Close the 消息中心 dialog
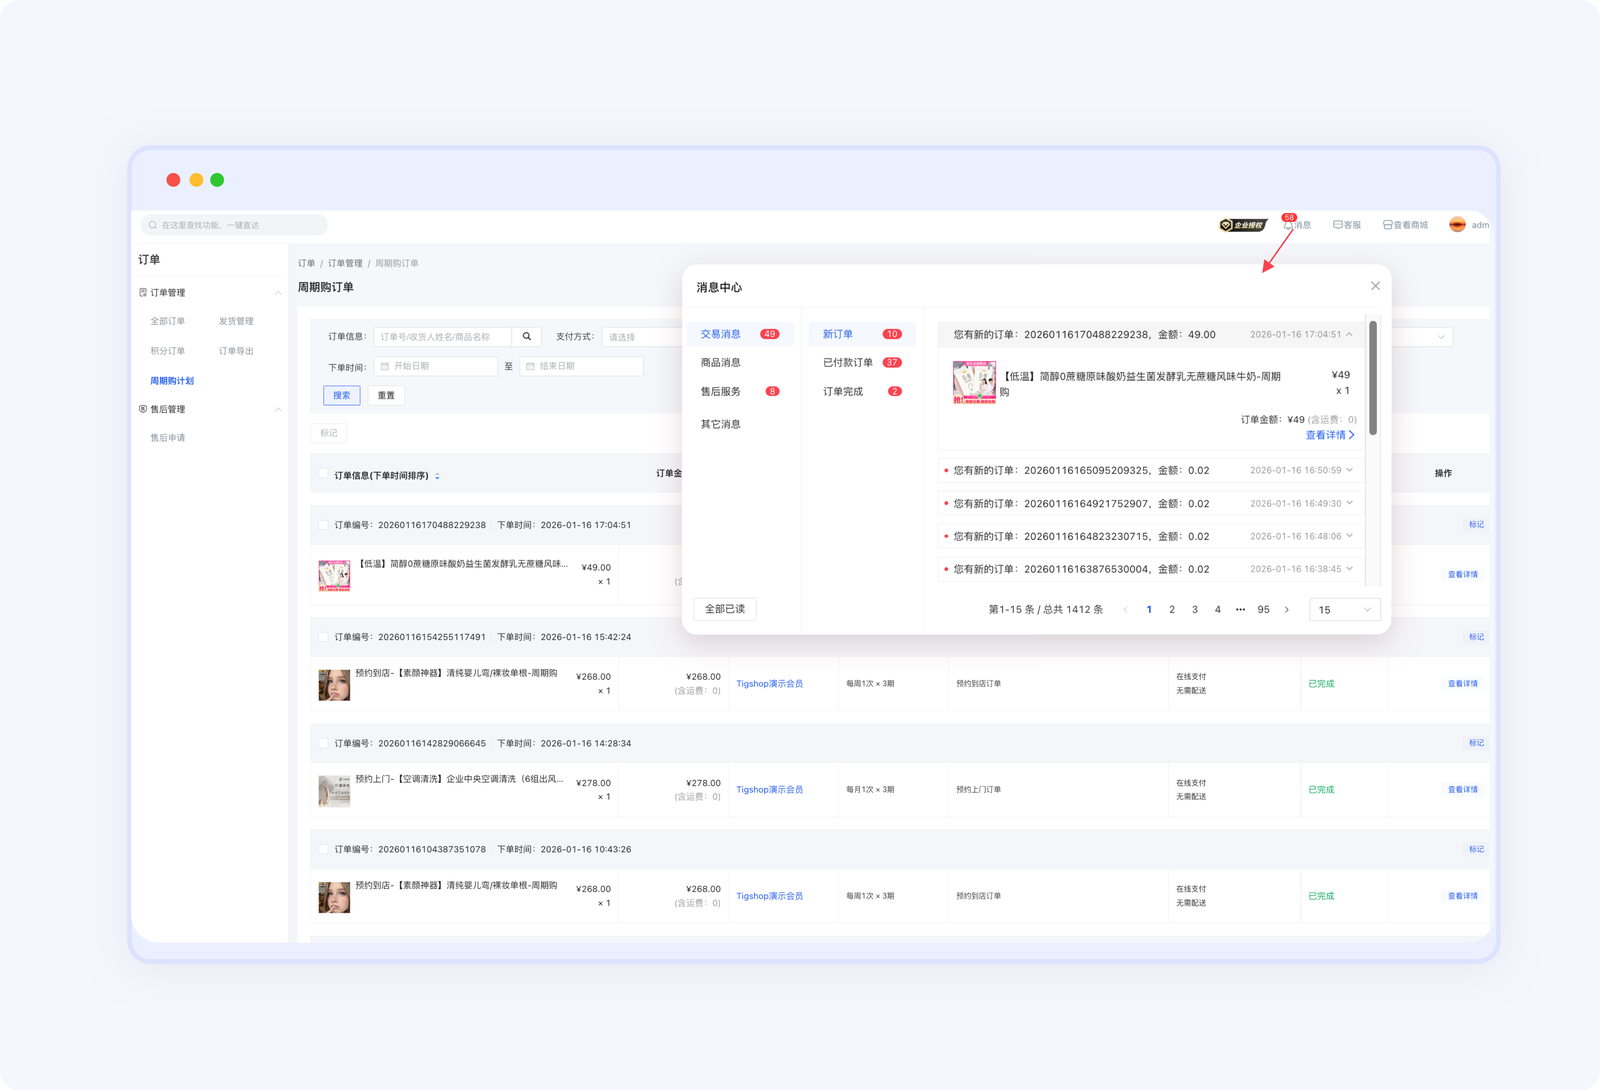This screenshot has height=1090, width=1600. (x=1375, y=286)
